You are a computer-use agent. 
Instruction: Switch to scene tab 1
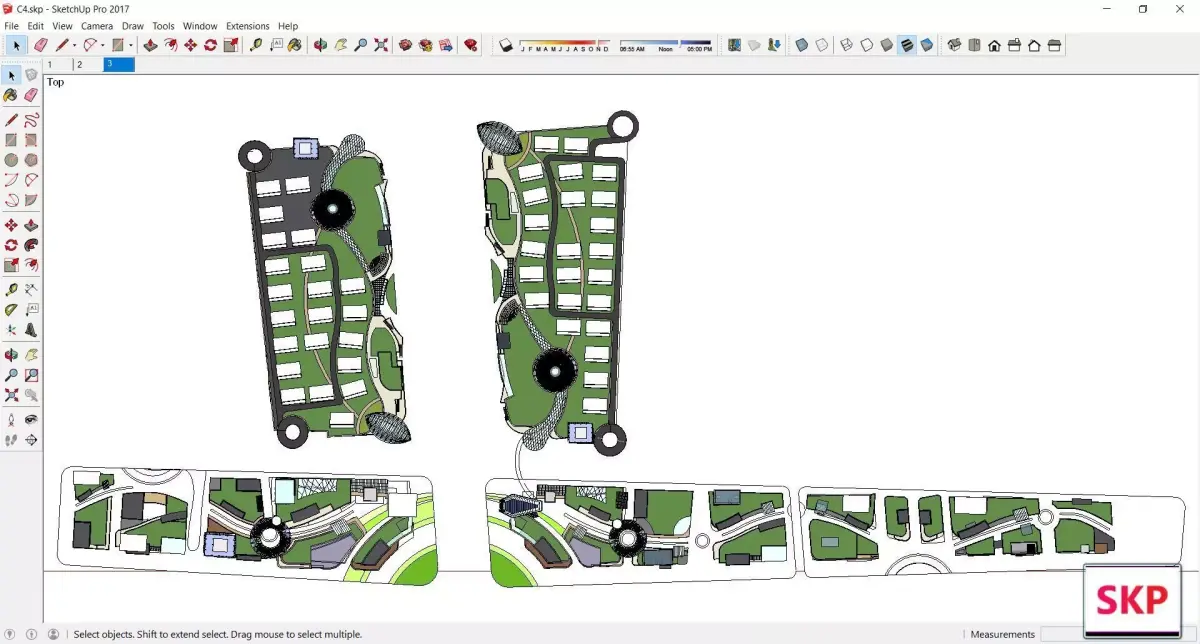coord(58,65)
